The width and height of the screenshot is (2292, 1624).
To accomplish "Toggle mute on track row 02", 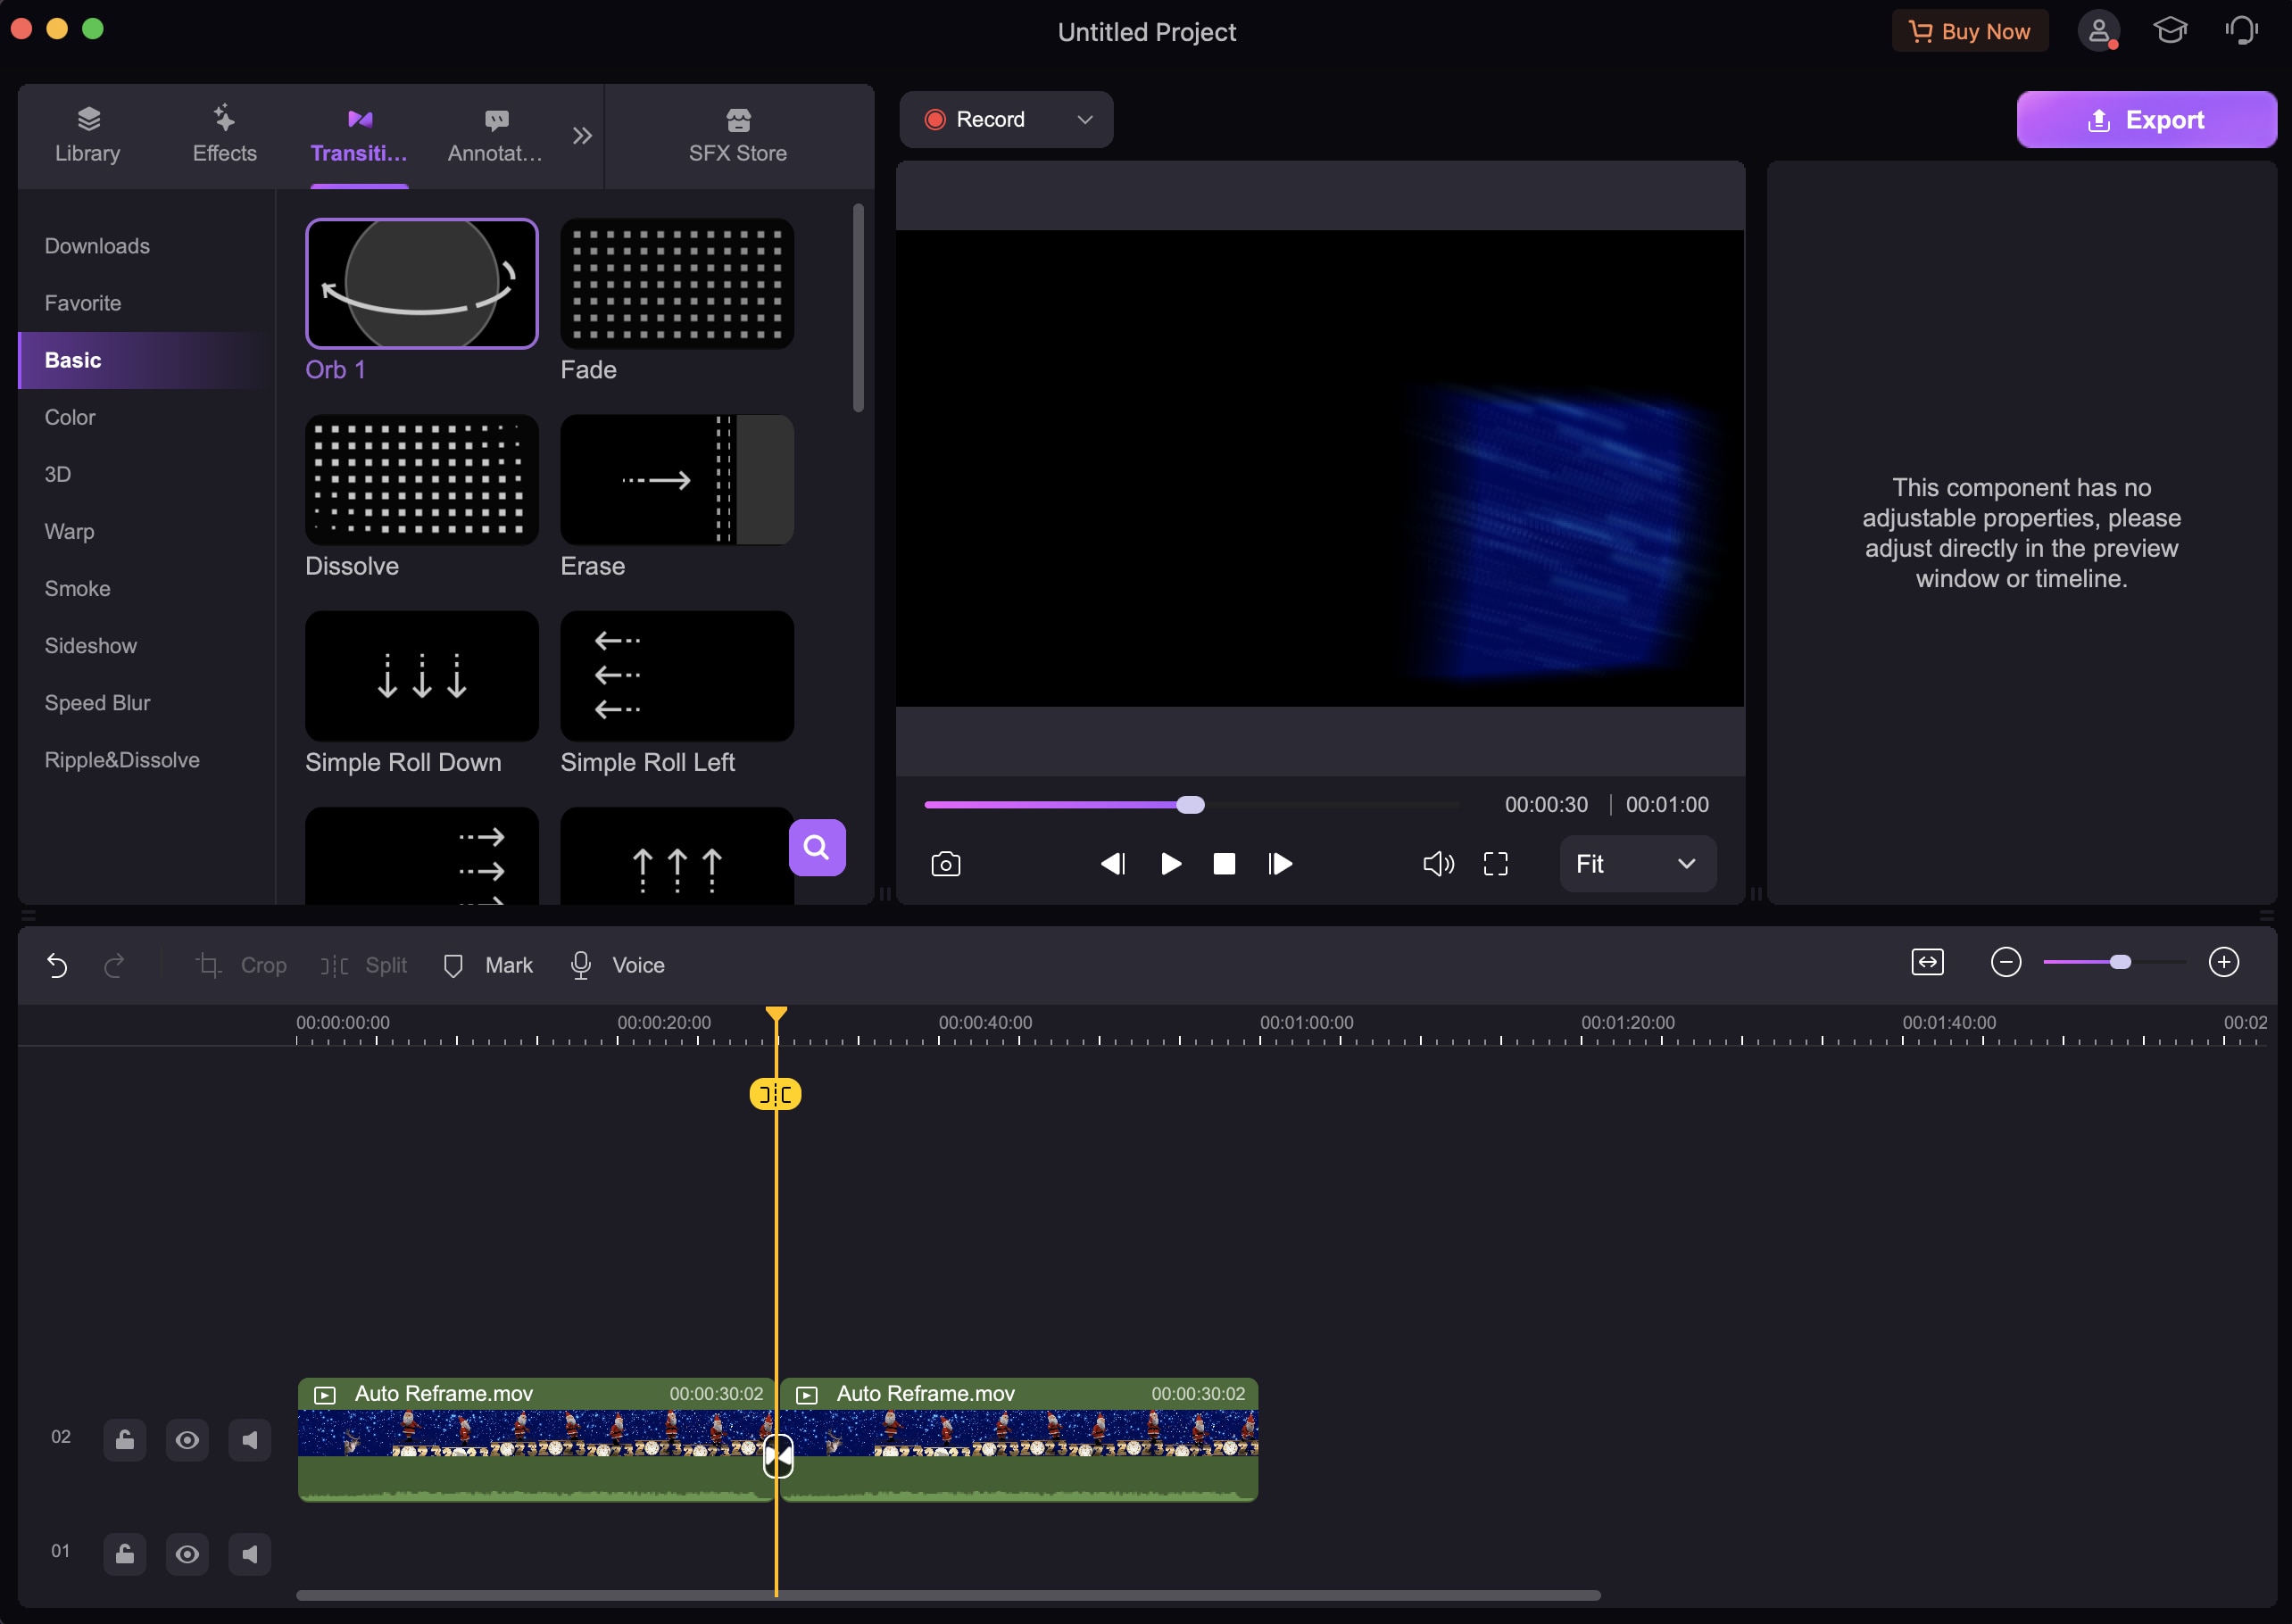I will pos(248,1439).
